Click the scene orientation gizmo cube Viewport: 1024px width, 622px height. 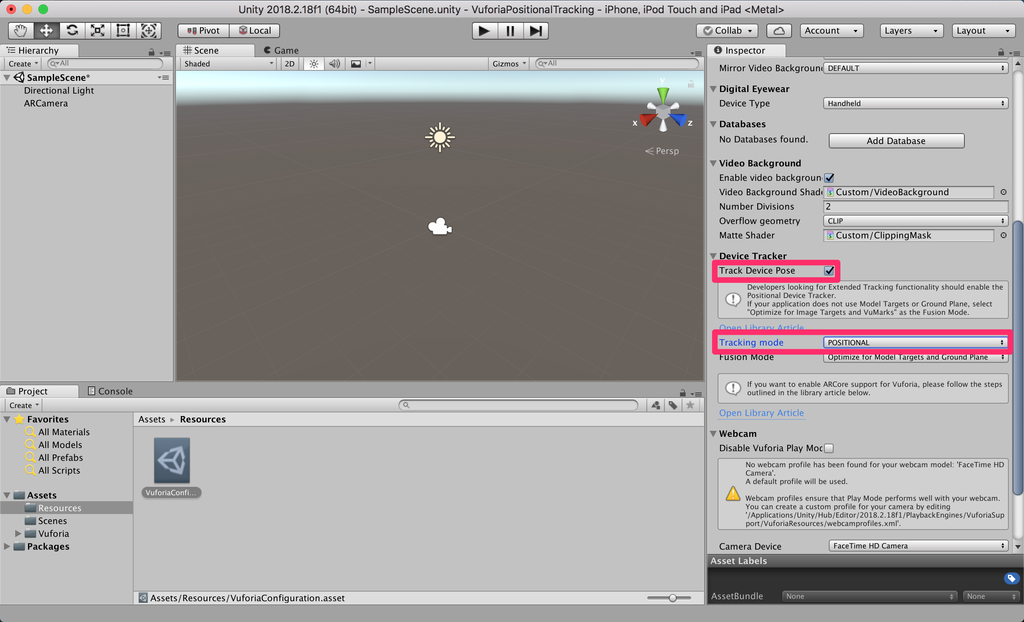663,113
